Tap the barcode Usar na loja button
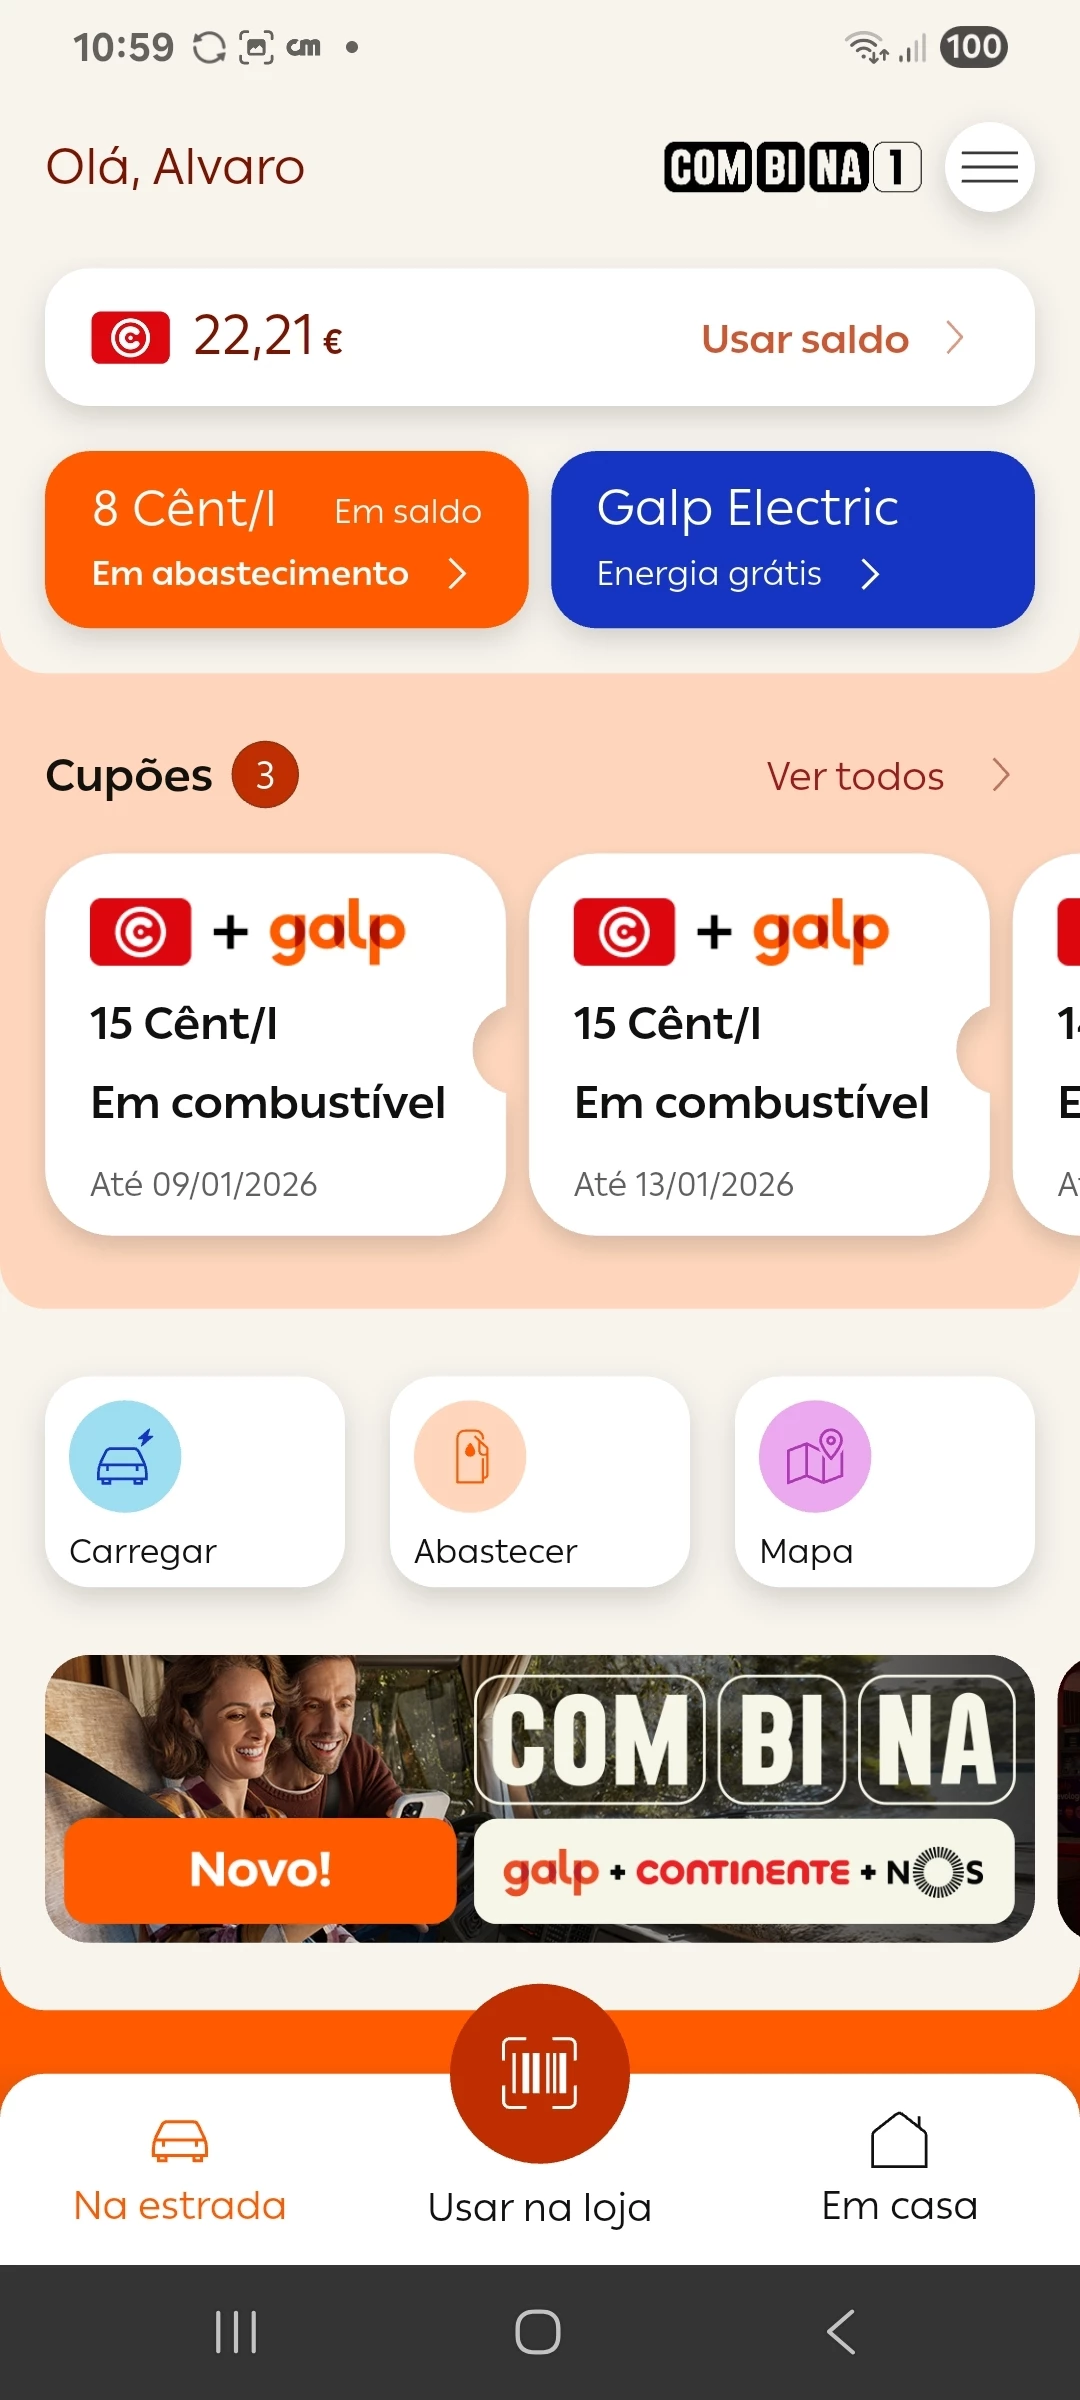This screenshot has width=1080, height=2400. coord(540,2073)
